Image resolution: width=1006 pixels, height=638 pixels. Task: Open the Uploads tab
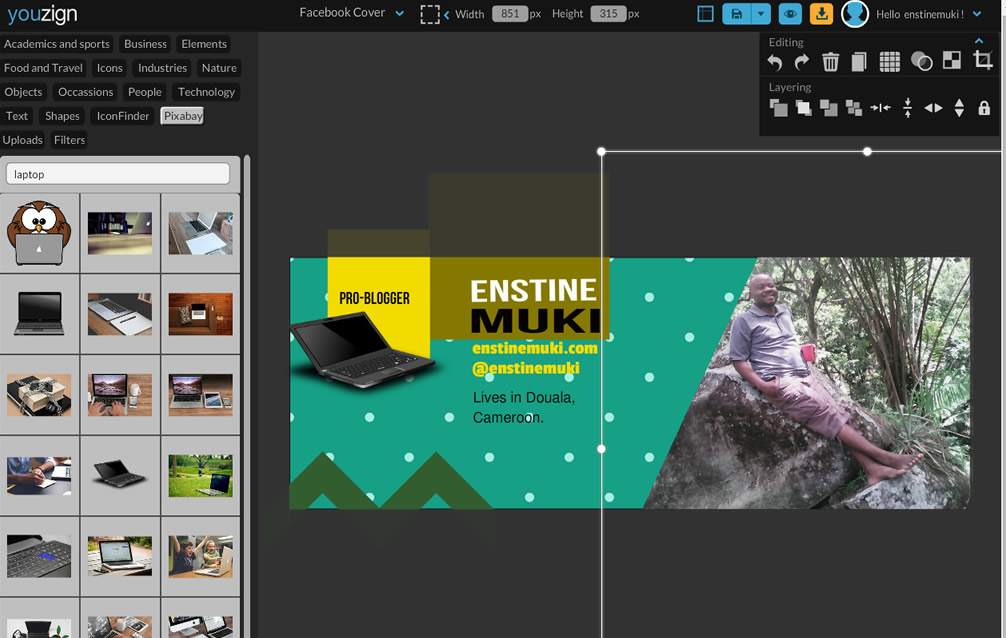click(x=22, y=140)
